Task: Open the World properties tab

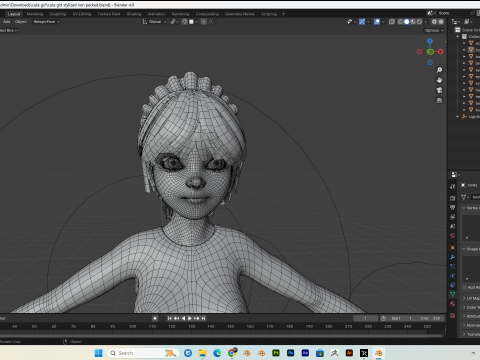Action: pos(452,236)
